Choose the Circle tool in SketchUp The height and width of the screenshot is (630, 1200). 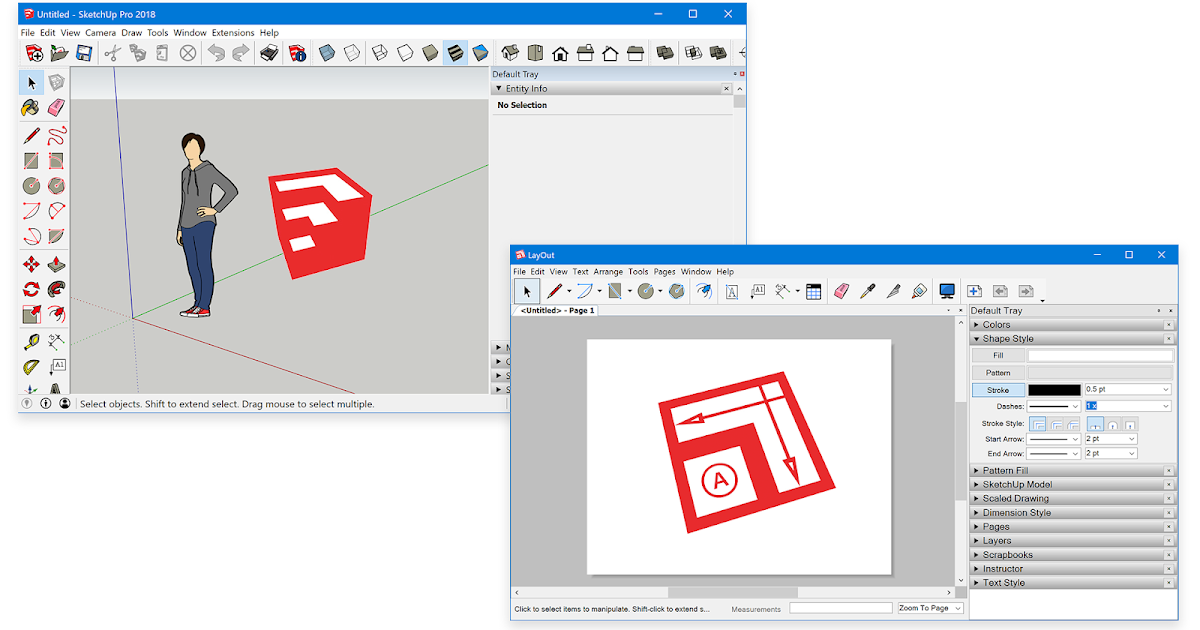click(32, 186)
